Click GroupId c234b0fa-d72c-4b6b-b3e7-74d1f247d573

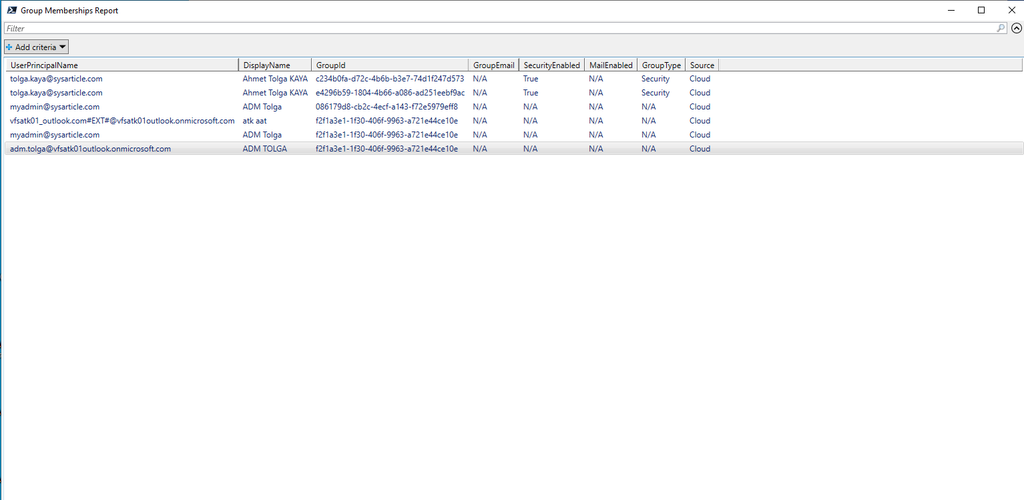[x=389, y=79]
